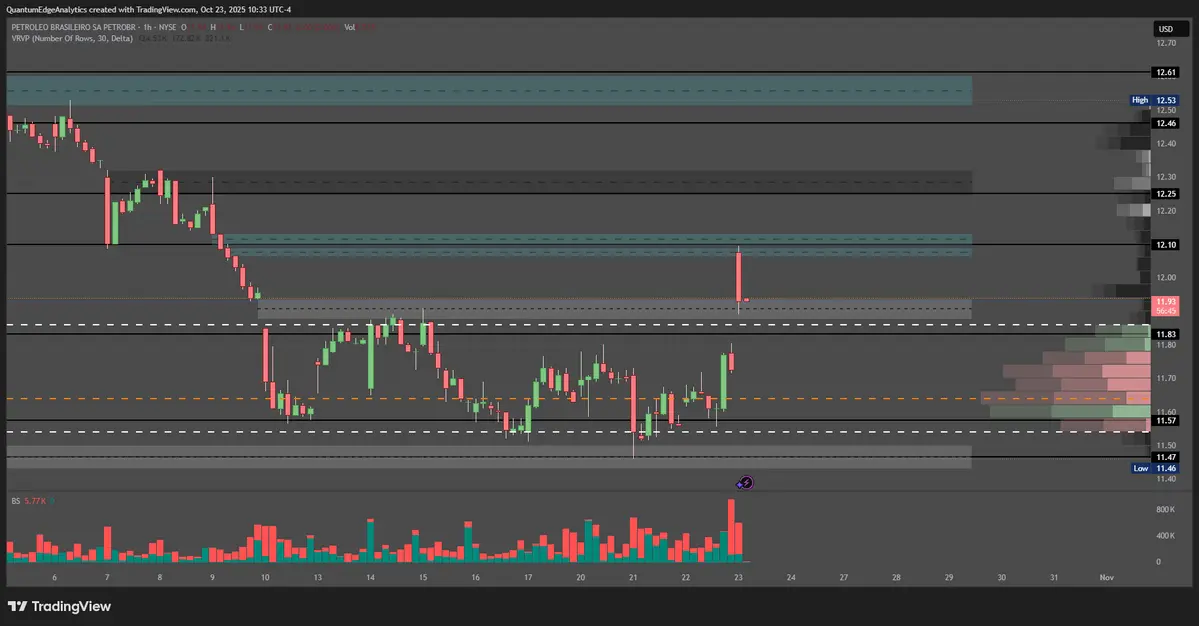Click date label 23 on time axis

pos(738,578)
